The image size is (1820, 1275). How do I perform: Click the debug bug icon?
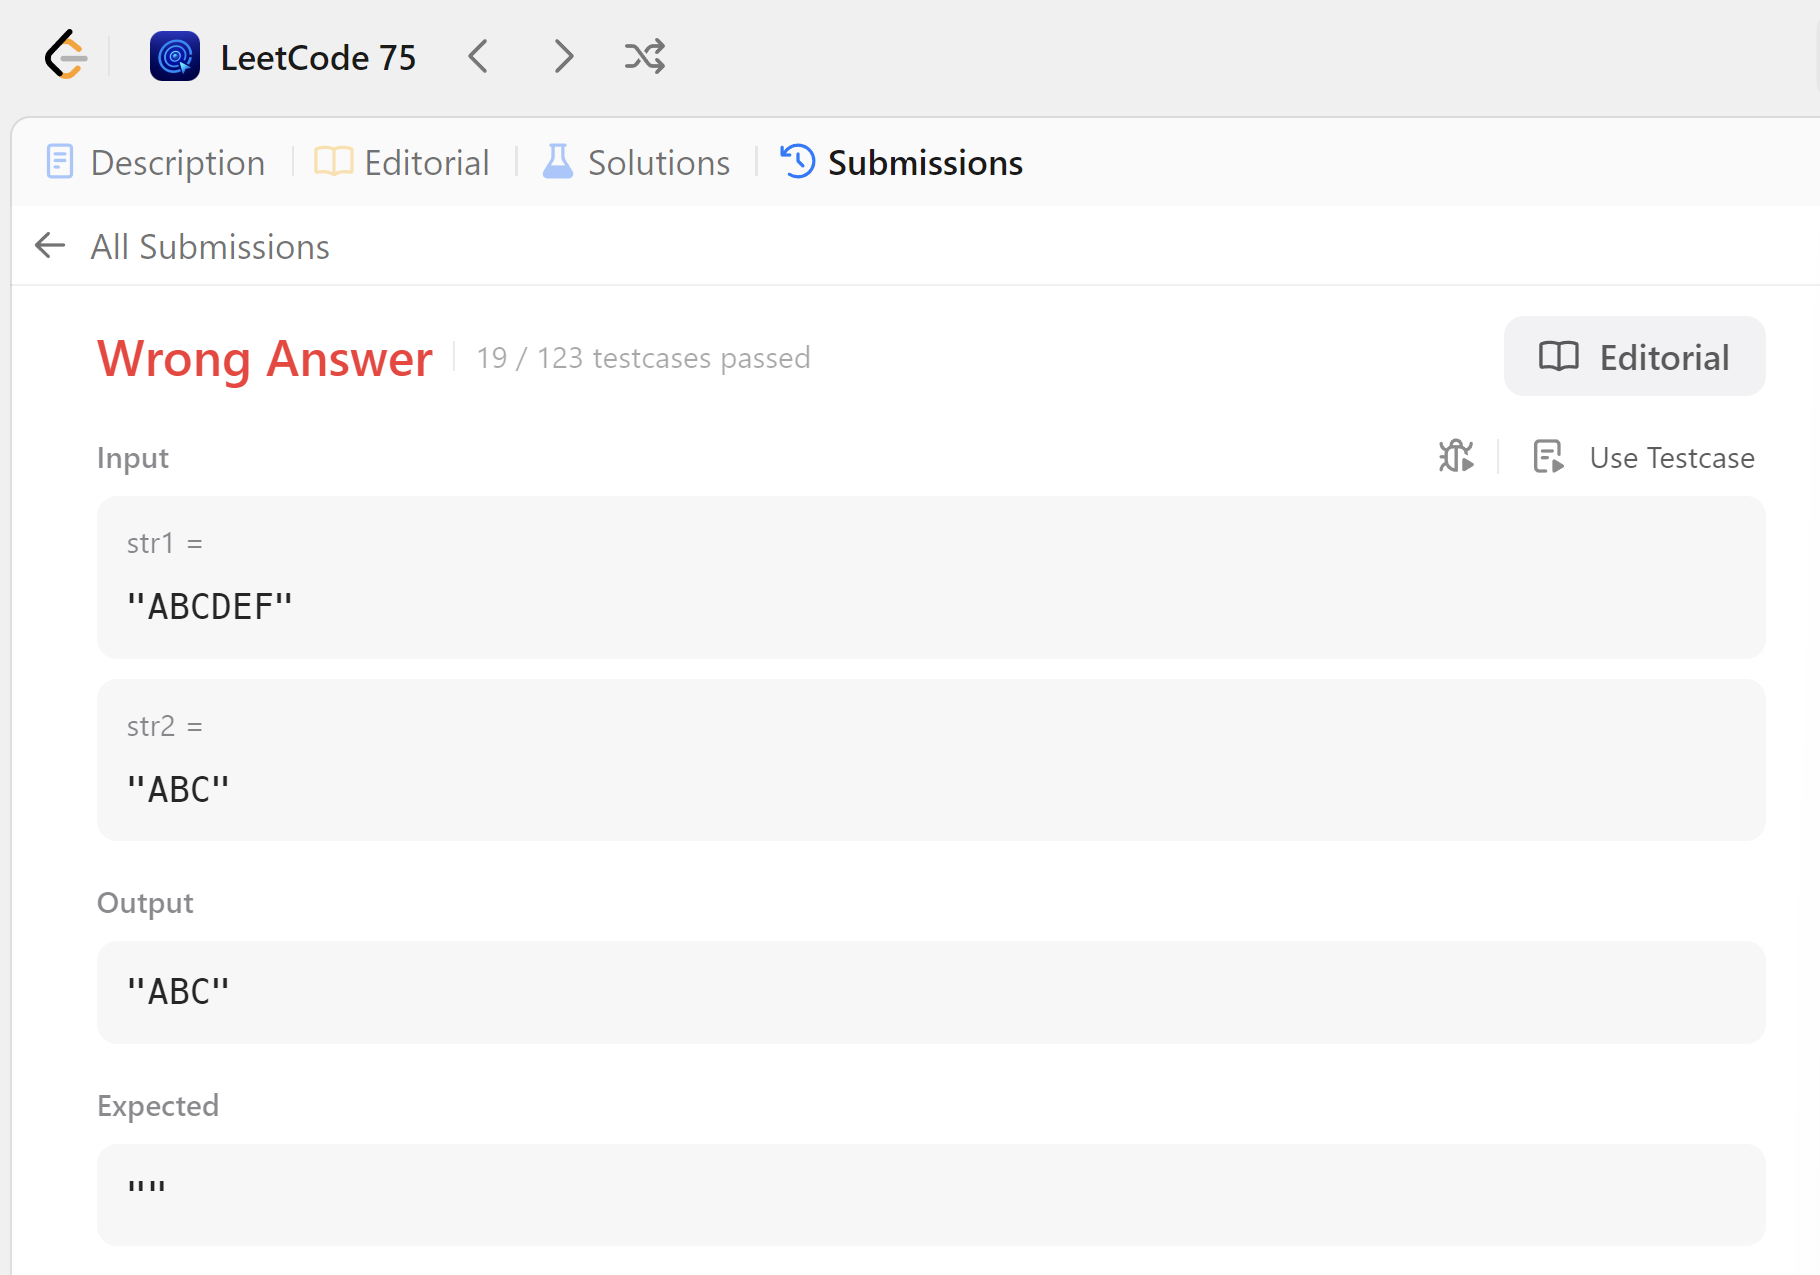(x=1456, y=456)
